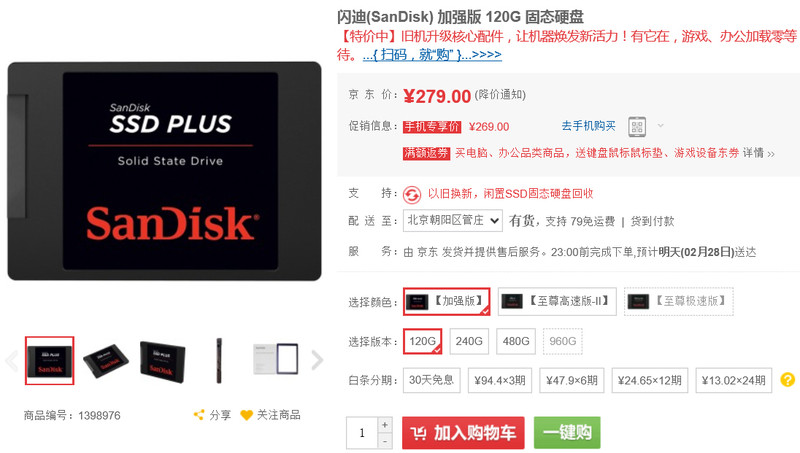Click the green 一键购 button
Screen dimensions: 800x453
[567, 433]
